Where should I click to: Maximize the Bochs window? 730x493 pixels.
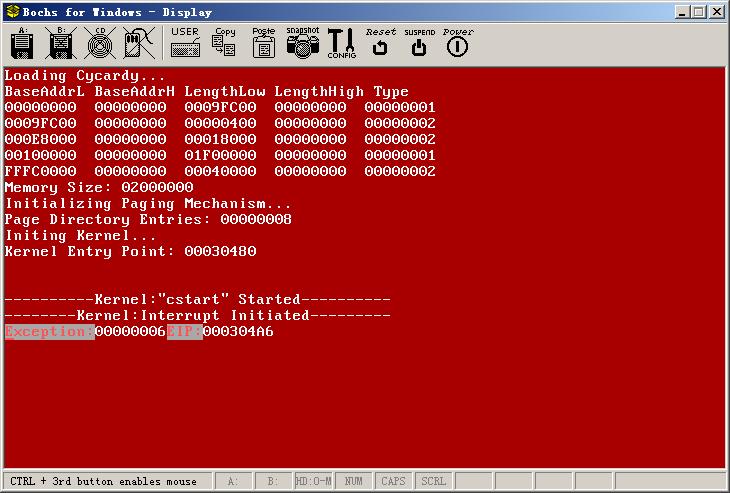point(699,12)
